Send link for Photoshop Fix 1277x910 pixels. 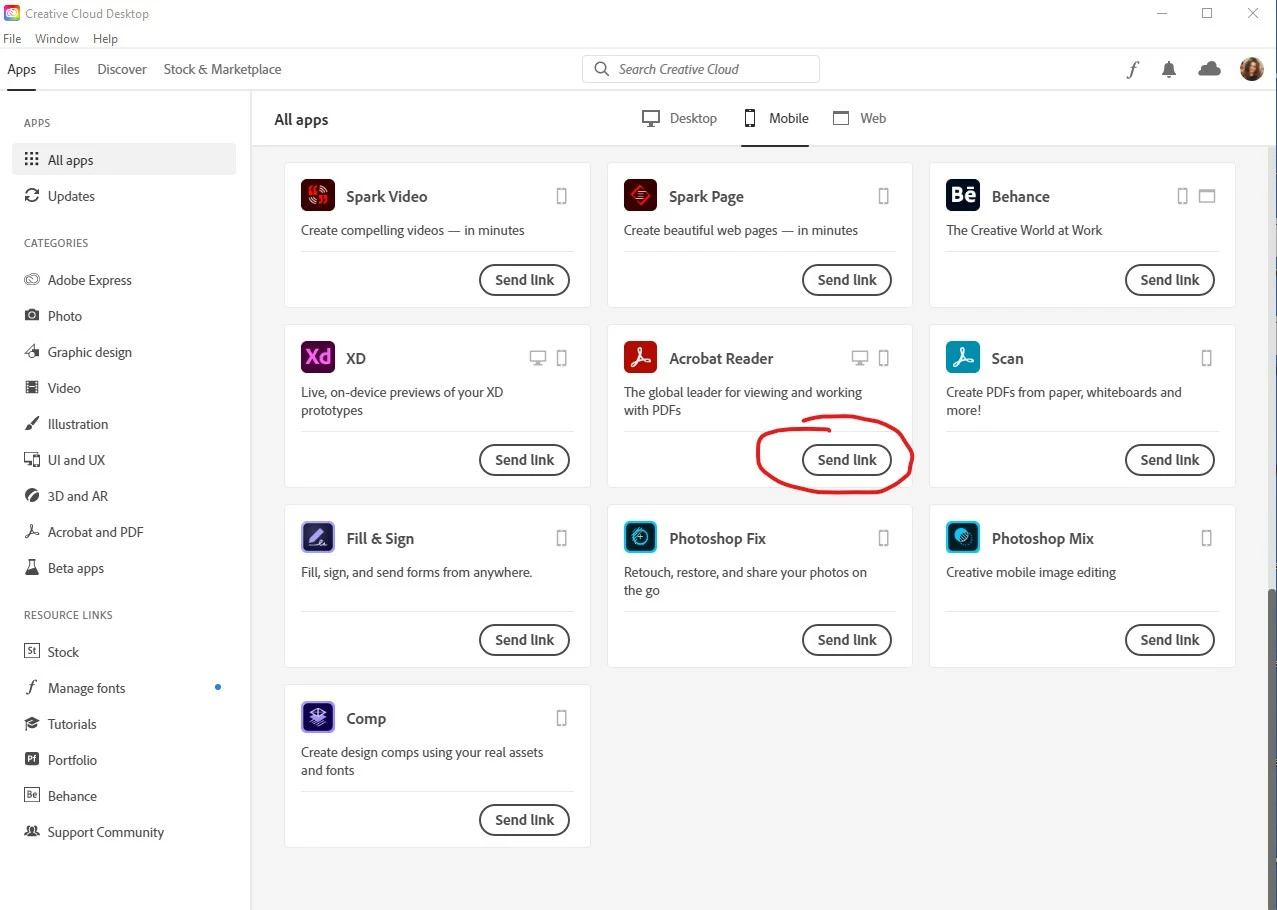click(x=847, y=640)
